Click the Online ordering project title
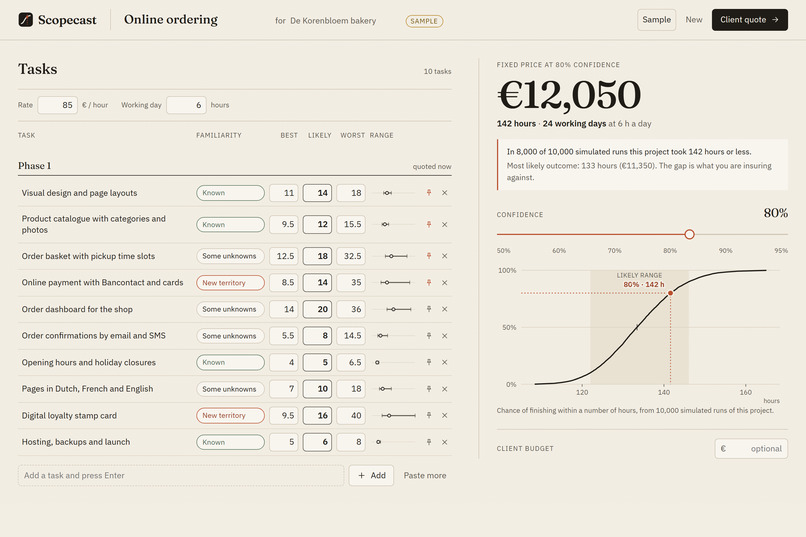The width and height of the screenshot is (806, 537). (x=171, y=20)
